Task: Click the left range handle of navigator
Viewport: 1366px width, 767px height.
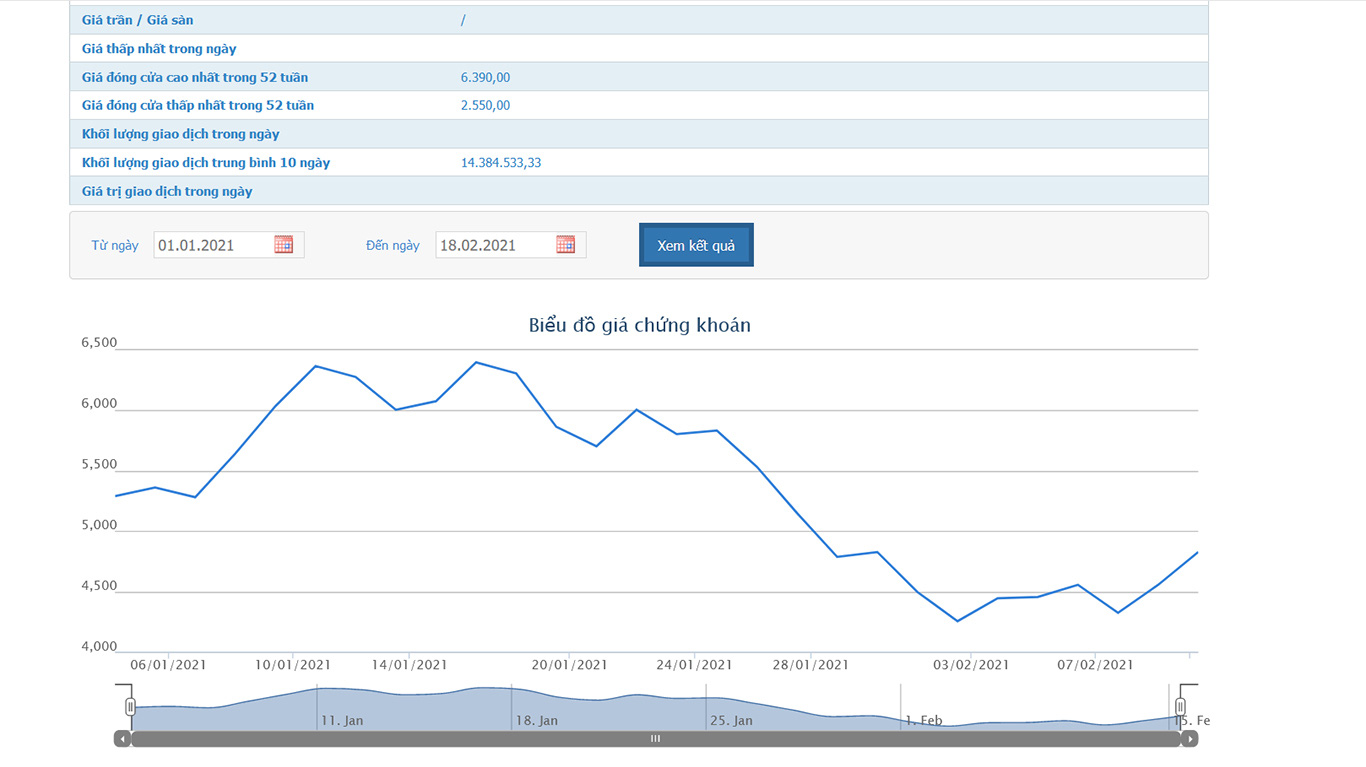Action: [130, 707]
